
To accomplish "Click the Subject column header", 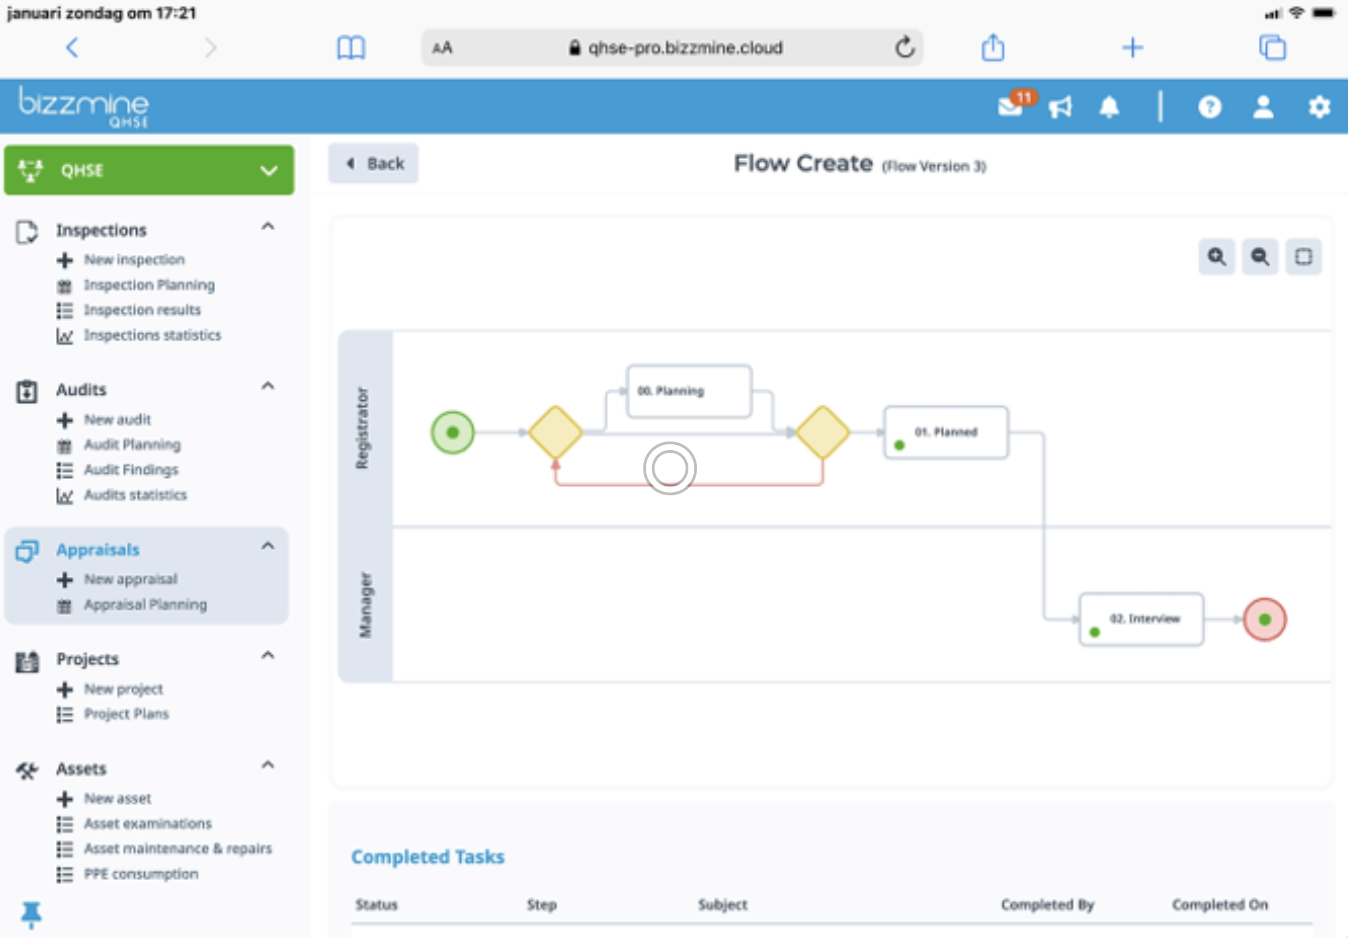I will click(723, 905).
